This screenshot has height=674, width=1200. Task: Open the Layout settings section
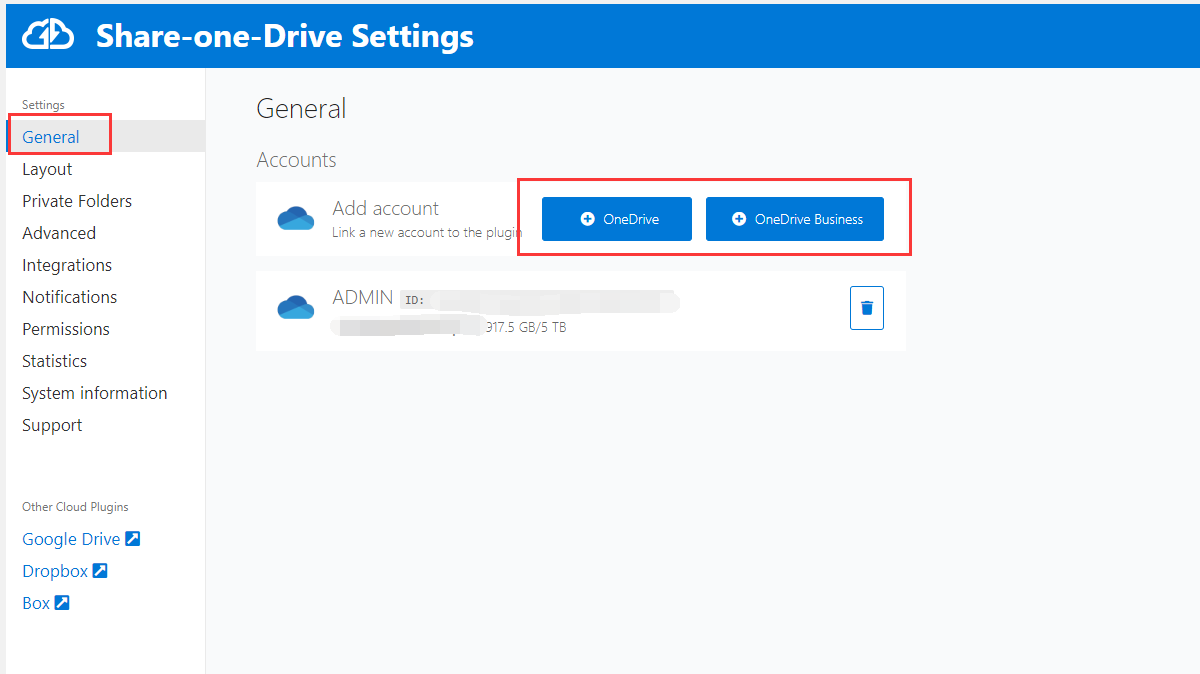pos(47,169)
